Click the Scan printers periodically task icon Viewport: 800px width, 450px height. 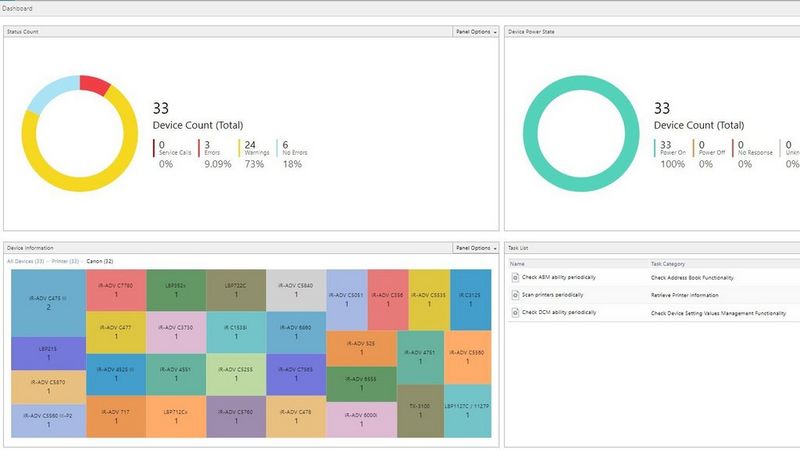[515, 295]
